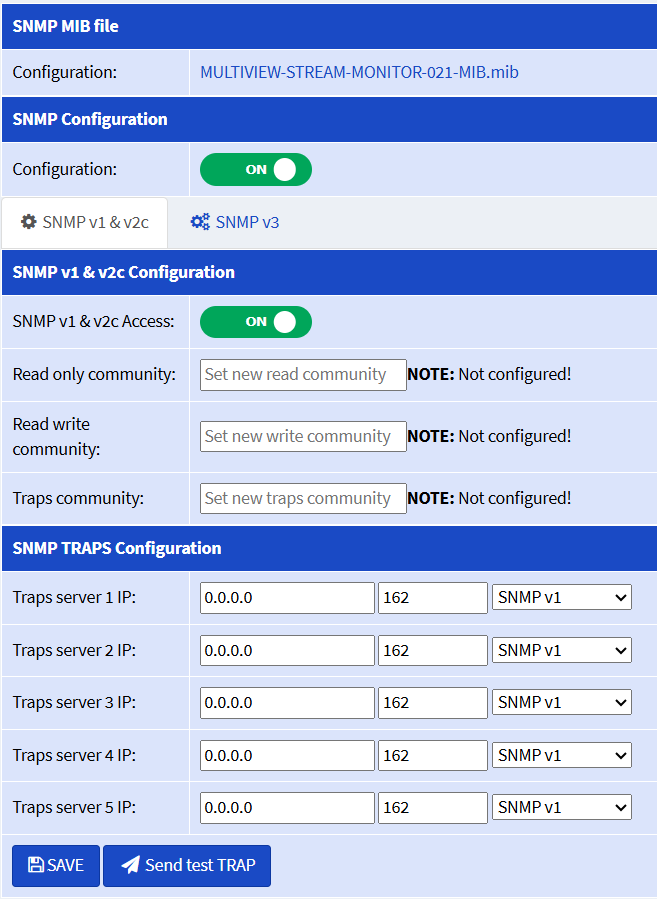This screenshot has width=657, height=899.
Task: Toggle the SNMP v1 & v2c Access switch
Action: click(256, 322)
